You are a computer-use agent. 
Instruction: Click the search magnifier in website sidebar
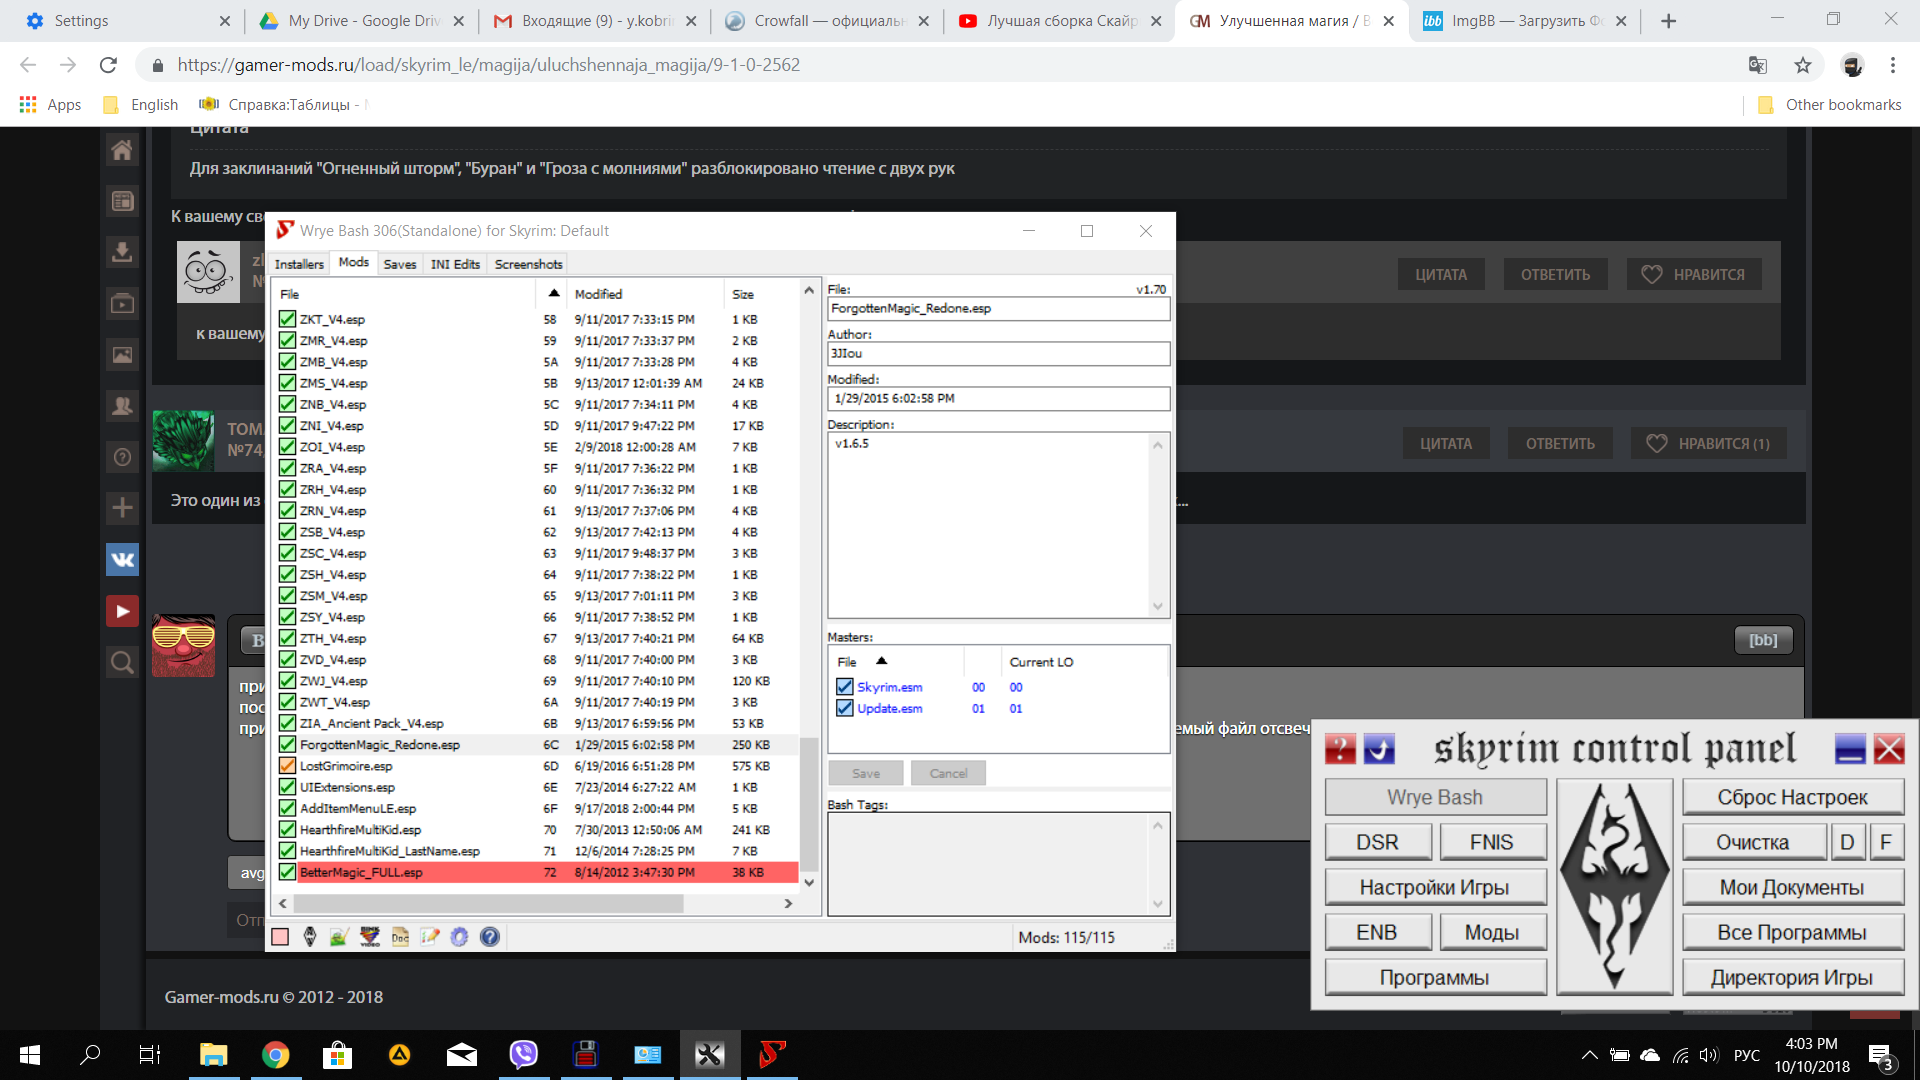click(x=122, y=662)
